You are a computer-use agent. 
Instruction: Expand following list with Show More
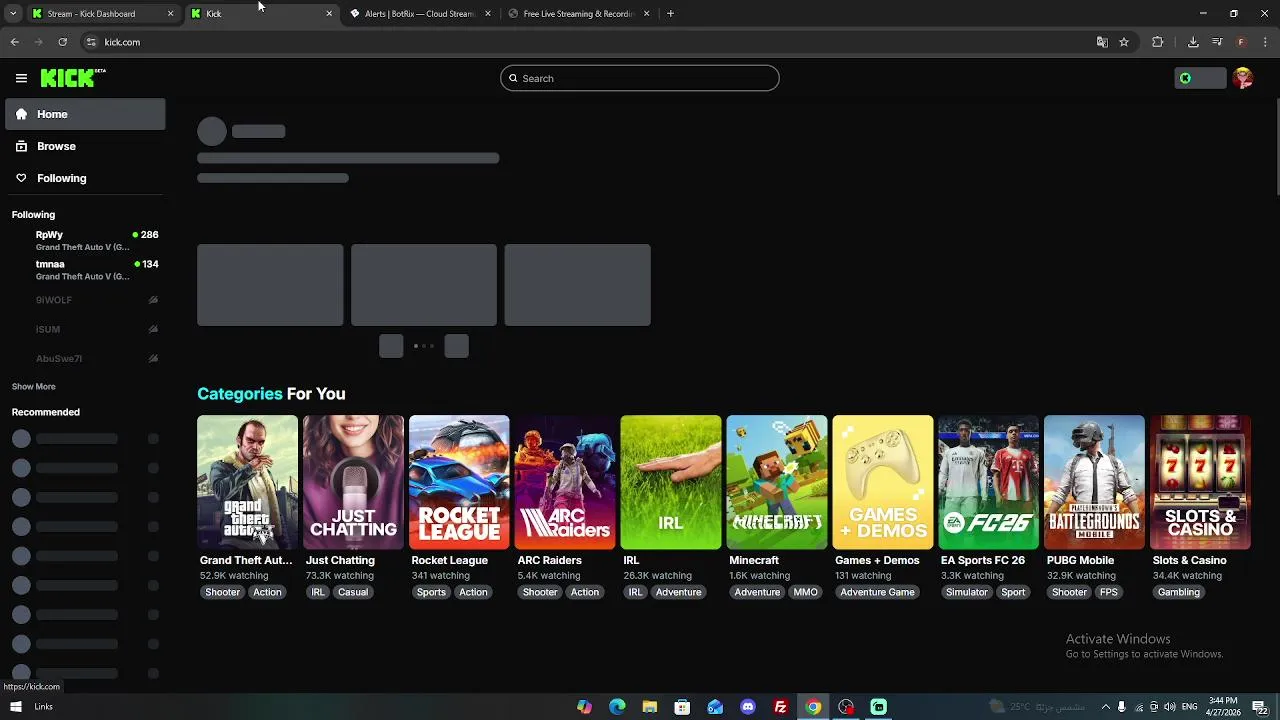(34, 386)
